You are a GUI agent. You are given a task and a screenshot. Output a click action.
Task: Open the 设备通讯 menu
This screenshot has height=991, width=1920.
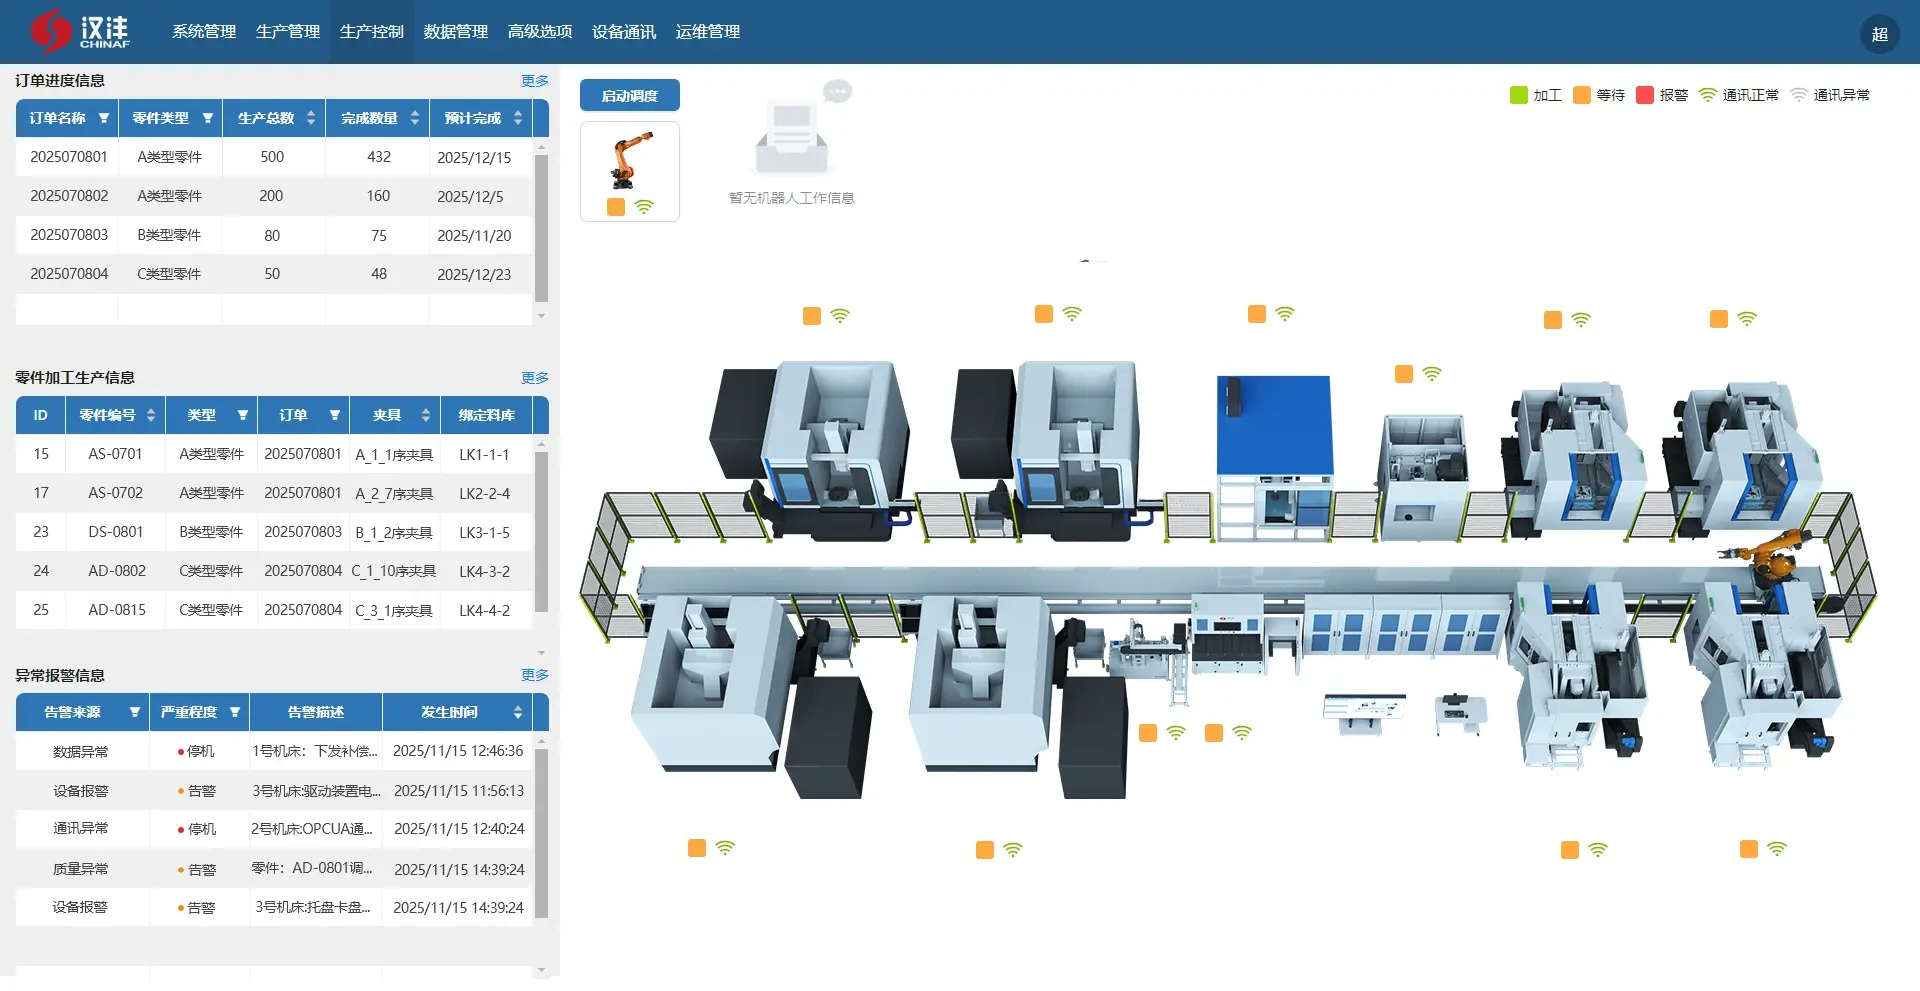tap(624, 32)
